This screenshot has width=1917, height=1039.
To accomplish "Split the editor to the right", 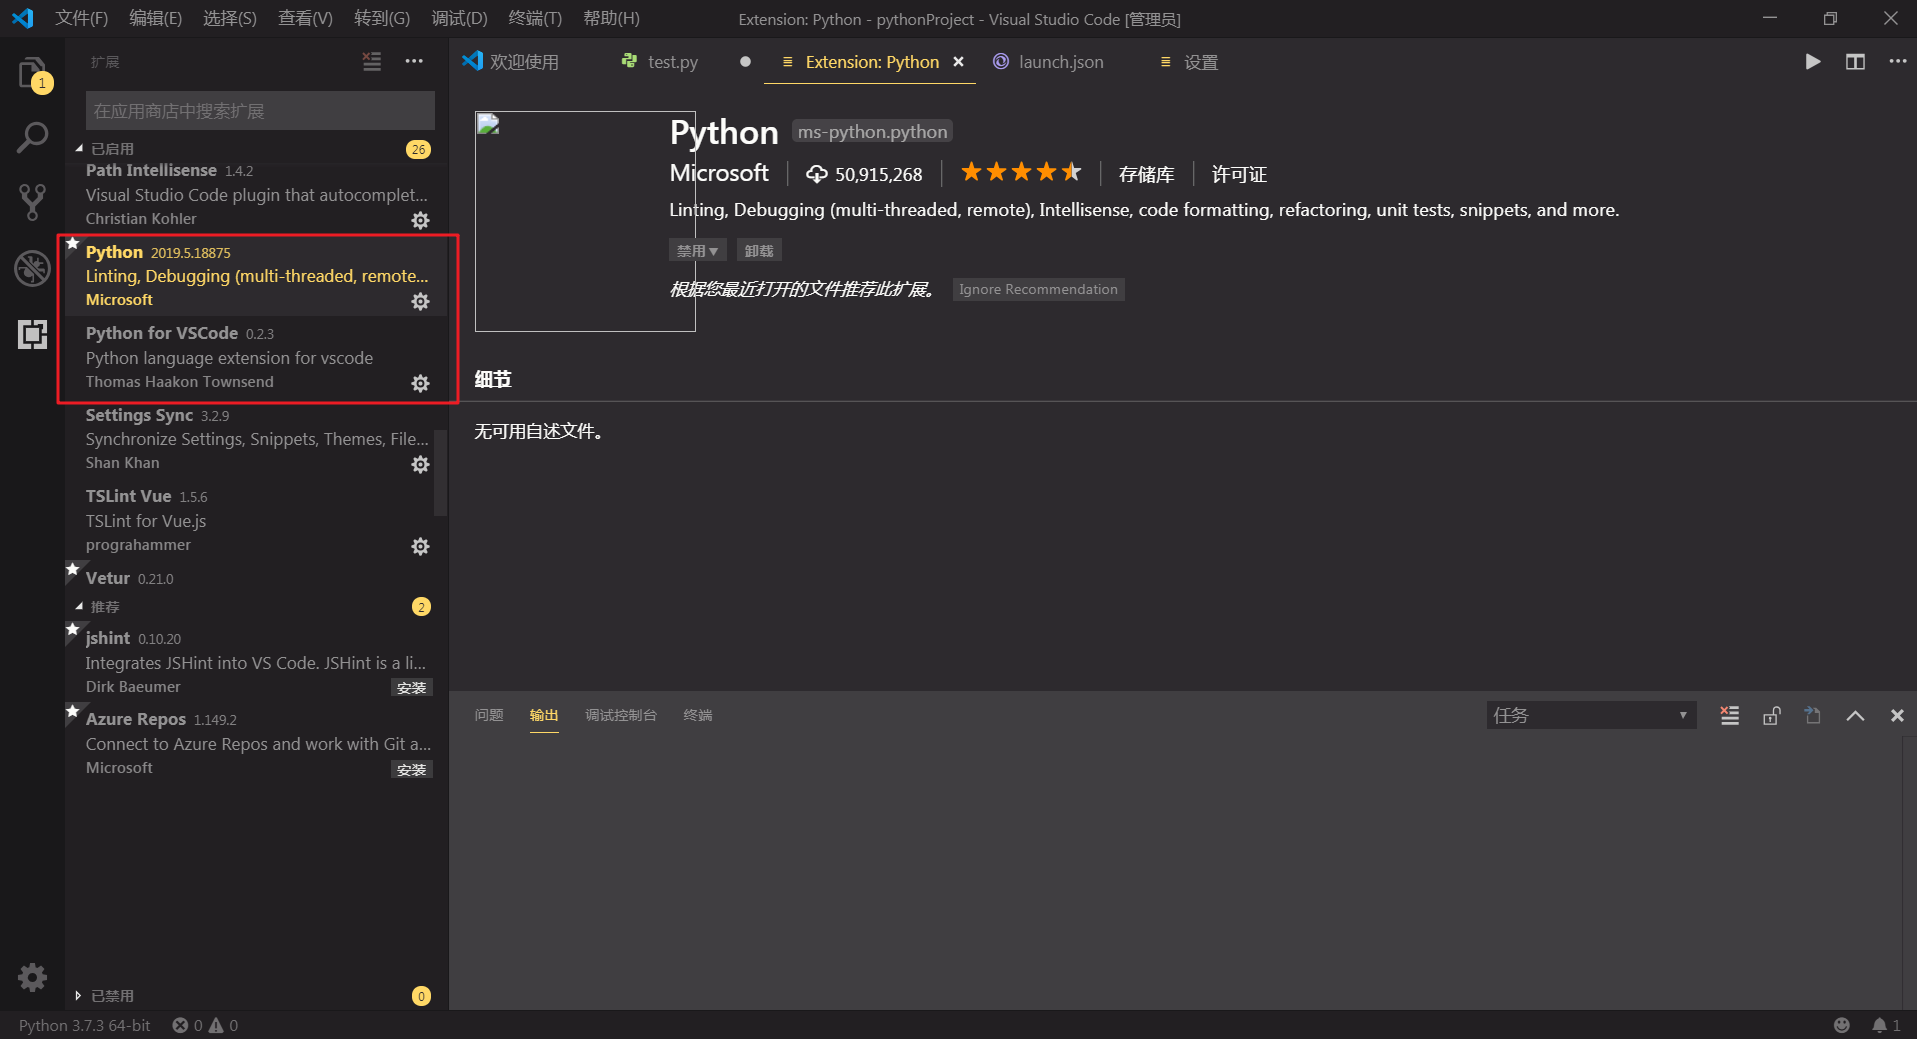I will [x=1855, y=62].
